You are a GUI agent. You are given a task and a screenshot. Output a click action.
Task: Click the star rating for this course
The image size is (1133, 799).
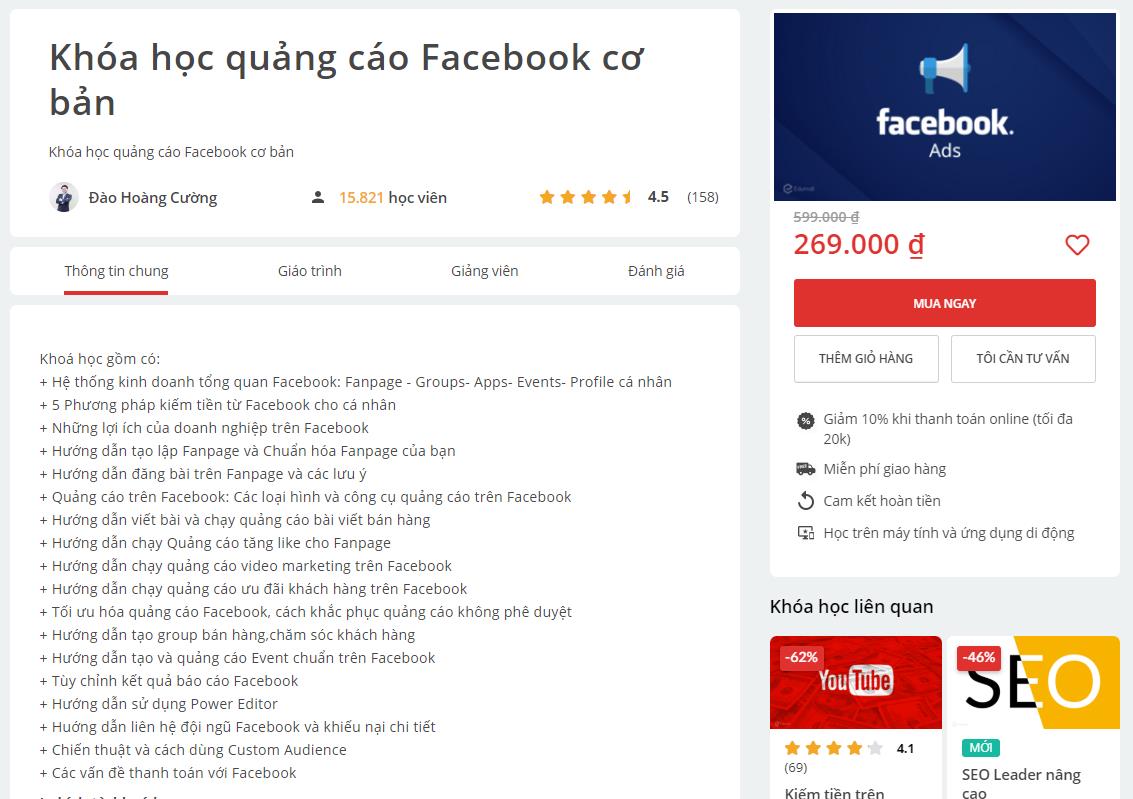click(x=585, y=196)
